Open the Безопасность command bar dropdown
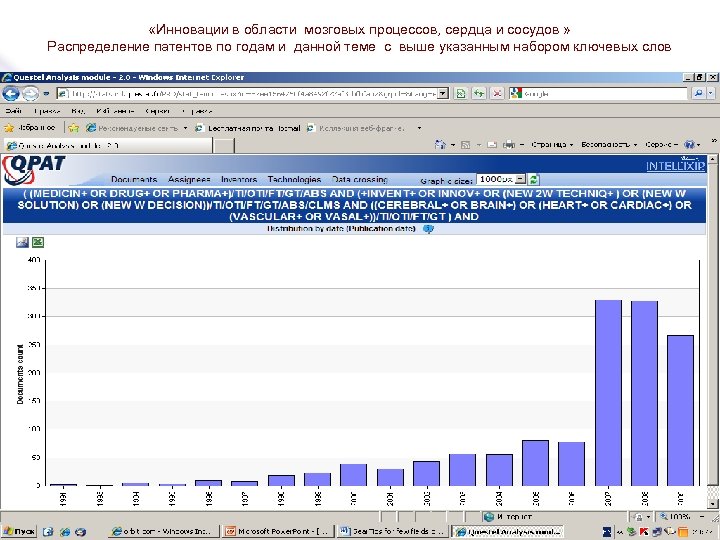Screen dimensions: 720x540 click(609, 145)
